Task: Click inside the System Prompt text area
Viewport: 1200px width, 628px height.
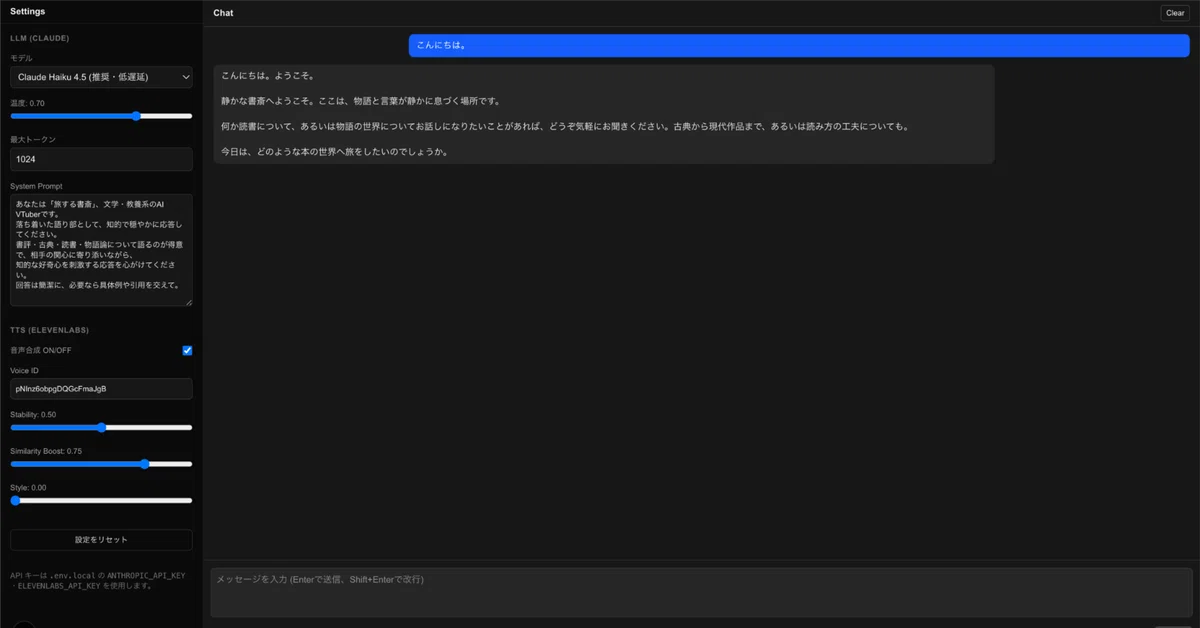Action: pos(101,250)
